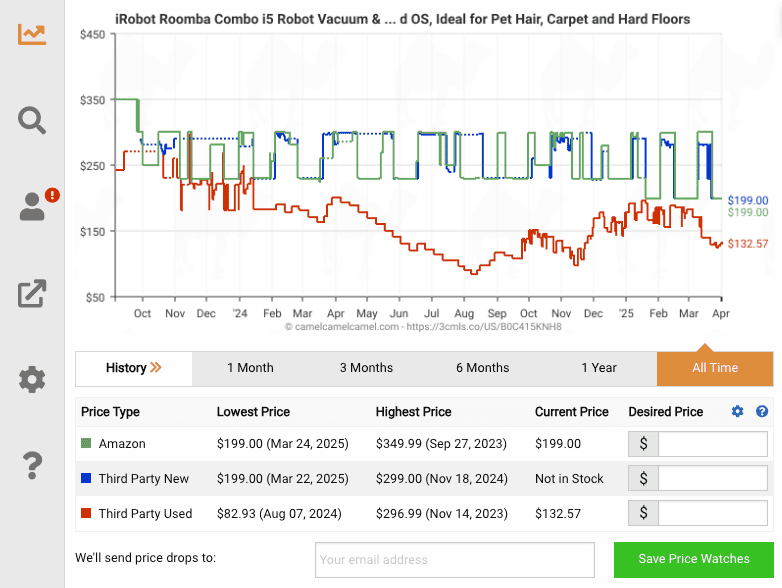Toggle the red Third Party Used swatch

[86, 514]
